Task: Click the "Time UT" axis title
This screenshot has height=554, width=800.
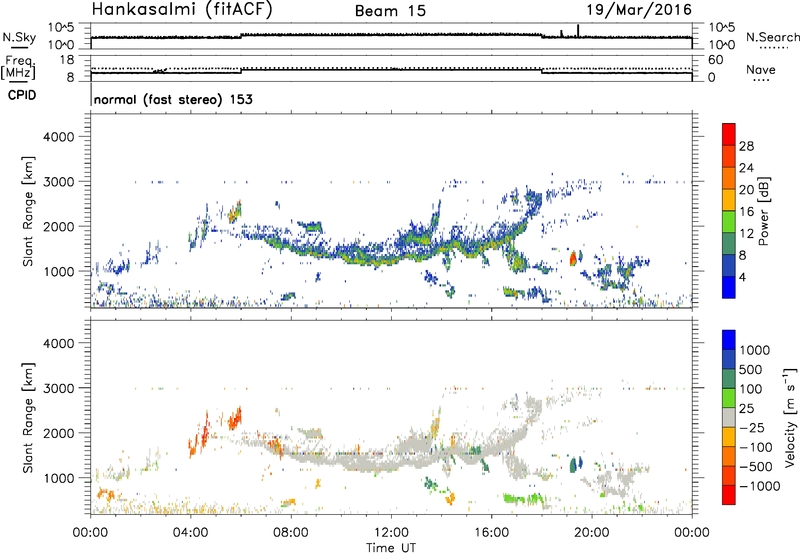Action: tap(391, 548)
